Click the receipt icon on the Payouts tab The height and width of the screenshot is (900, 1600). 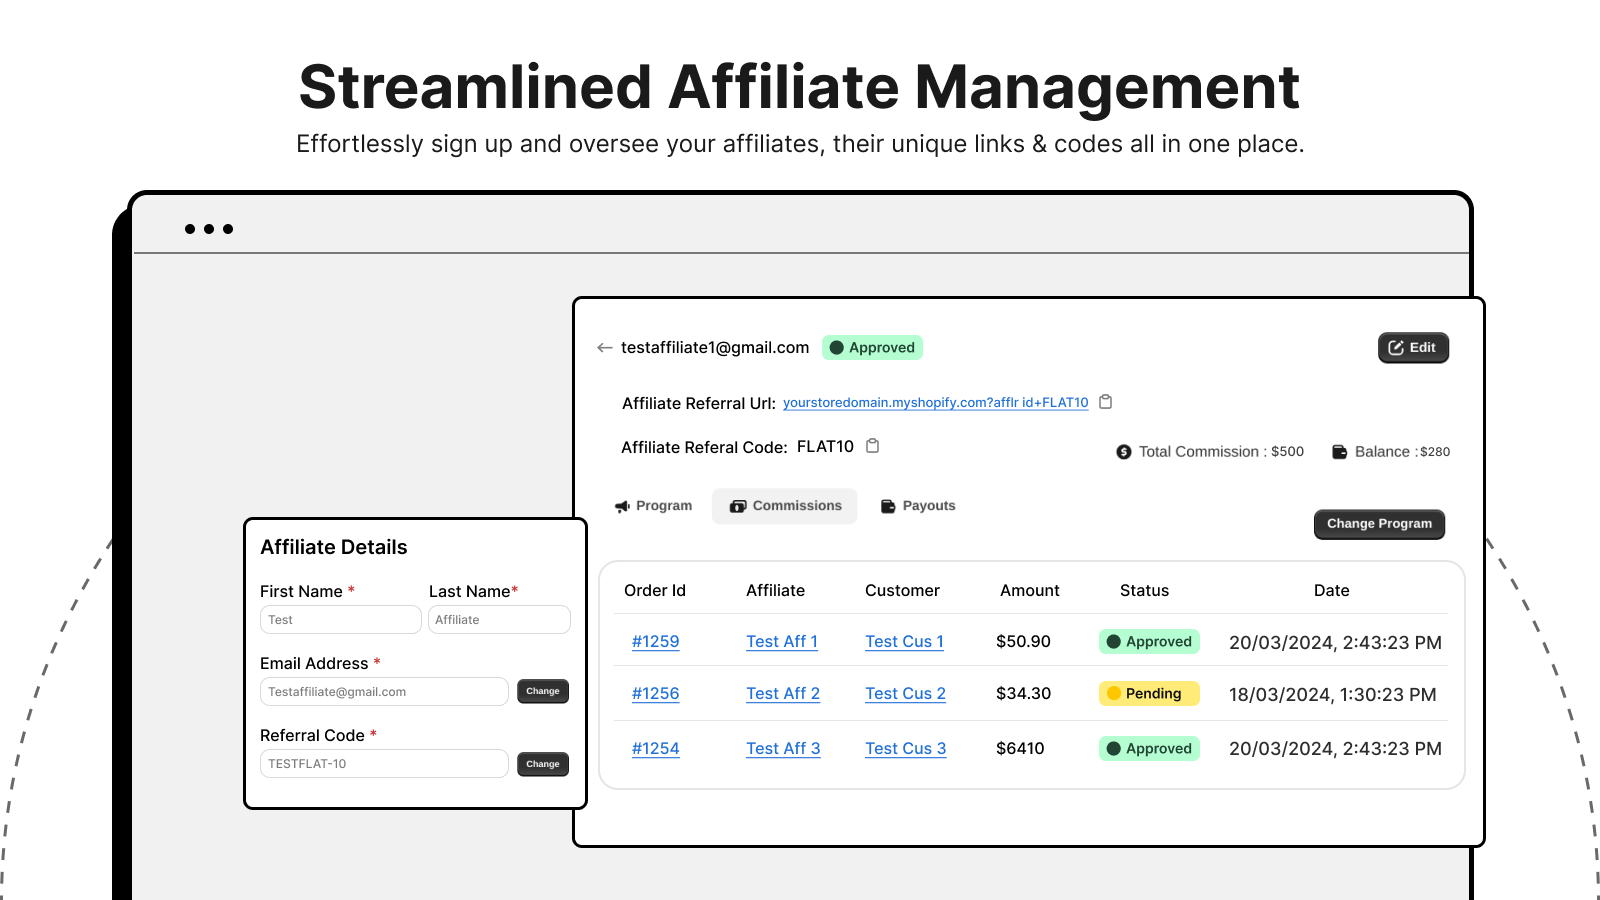888,505
